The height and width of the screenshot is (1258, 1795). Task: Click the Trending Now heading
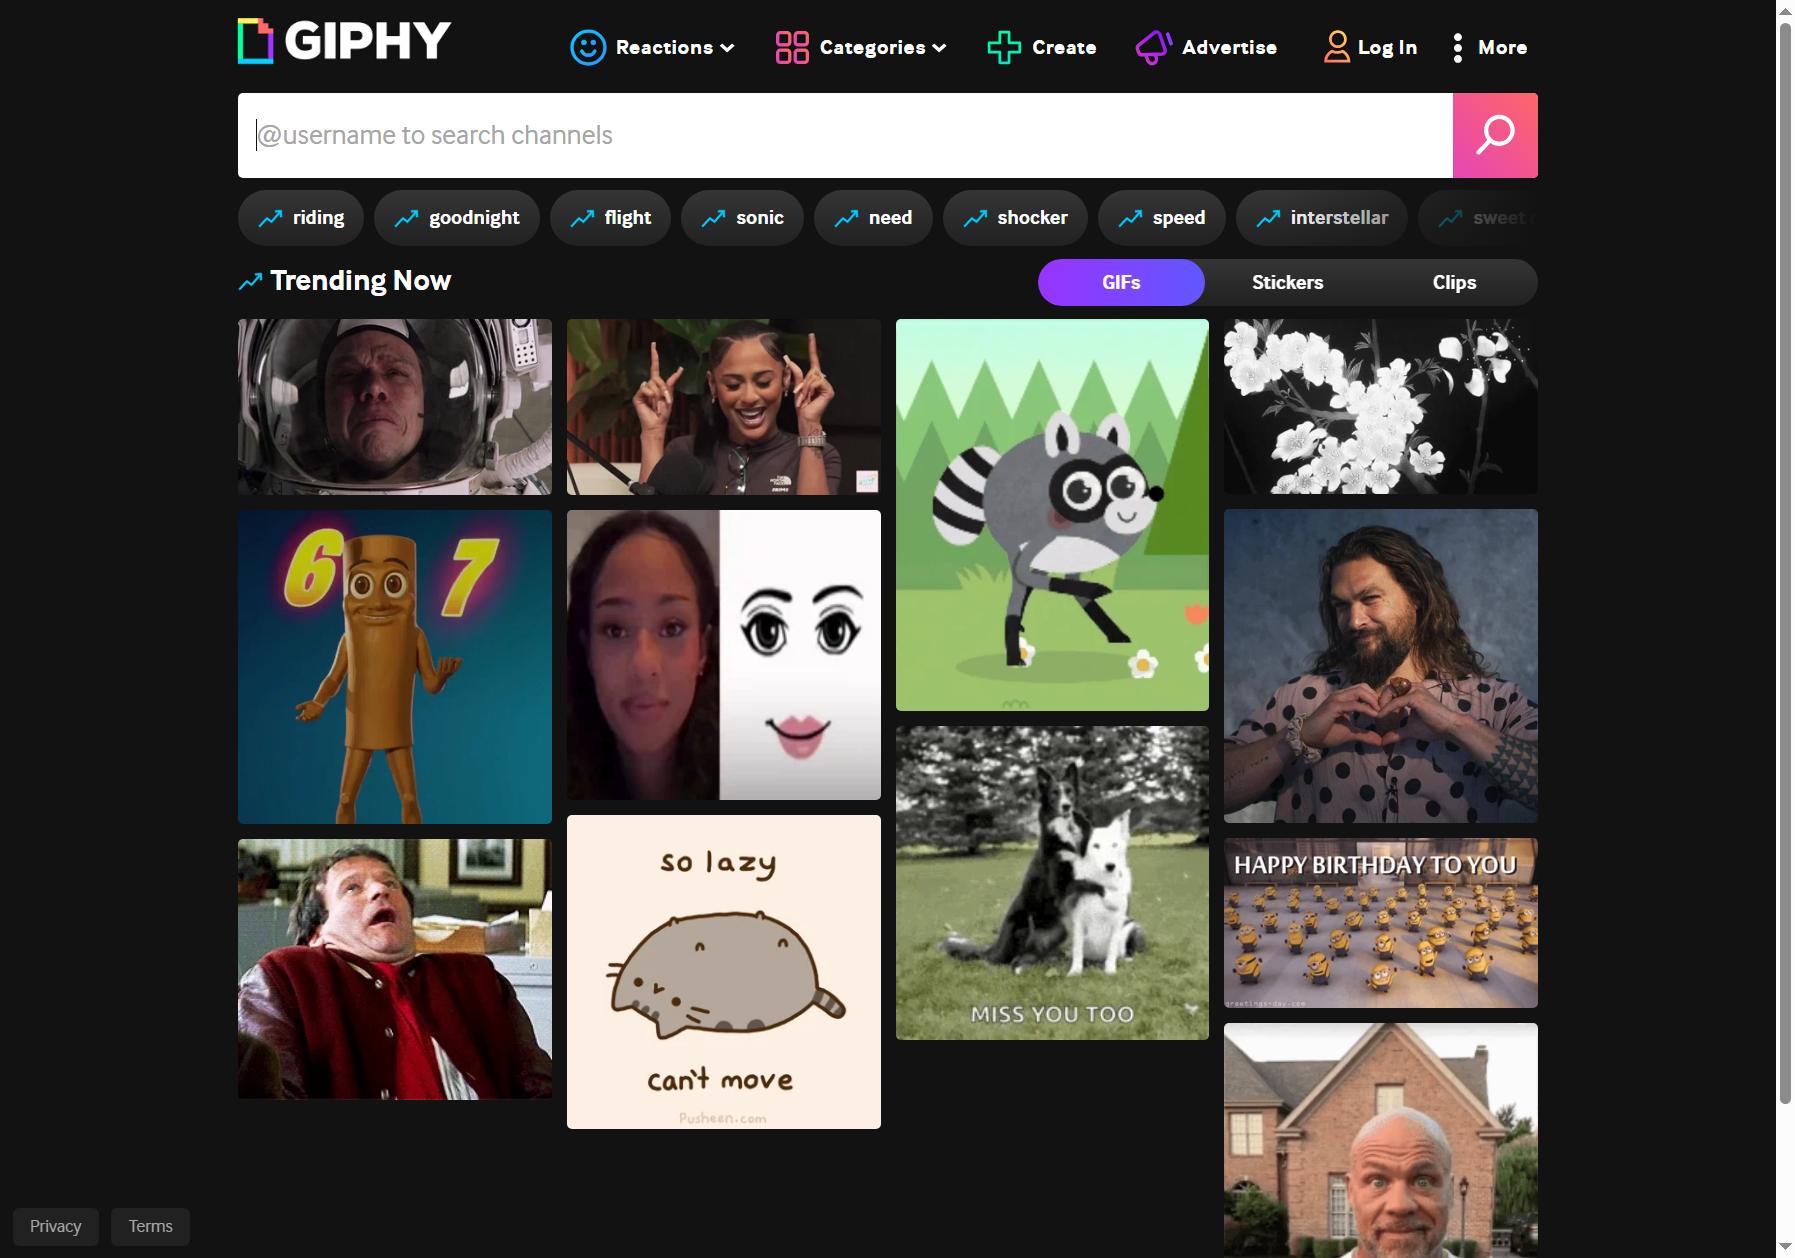tap(360, 281)
